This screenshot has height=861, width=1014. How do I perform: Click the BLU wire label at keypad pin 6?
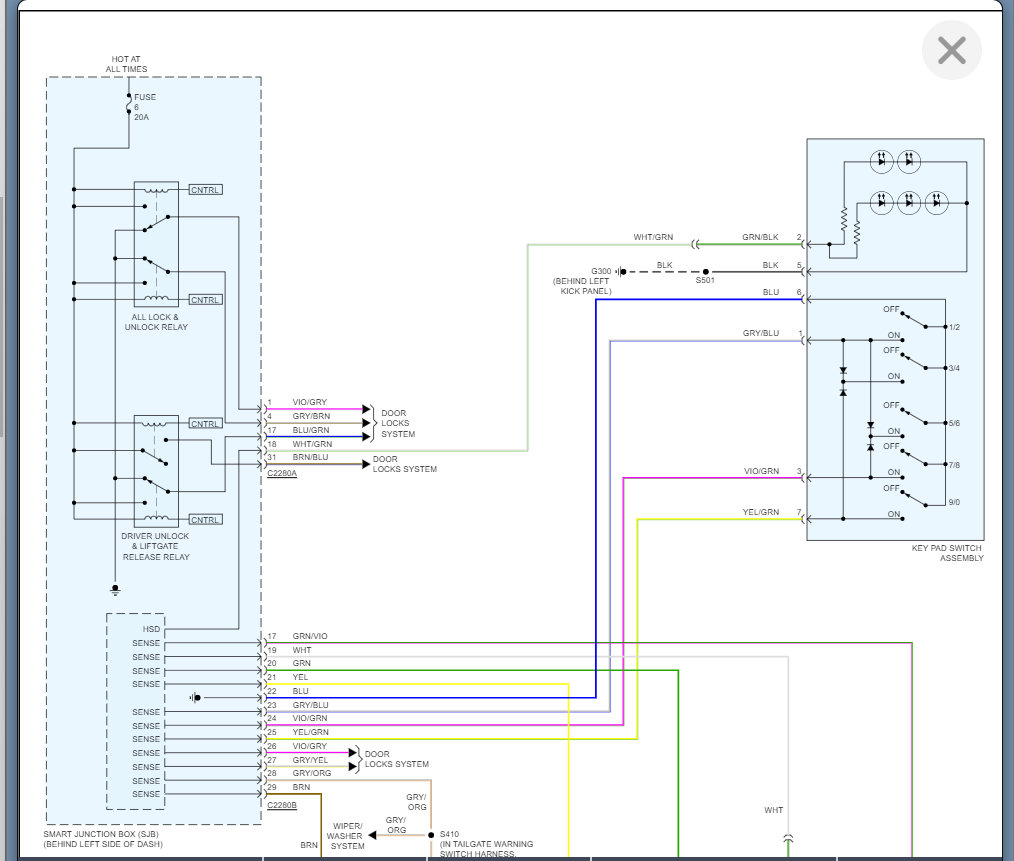coord(771,292)
